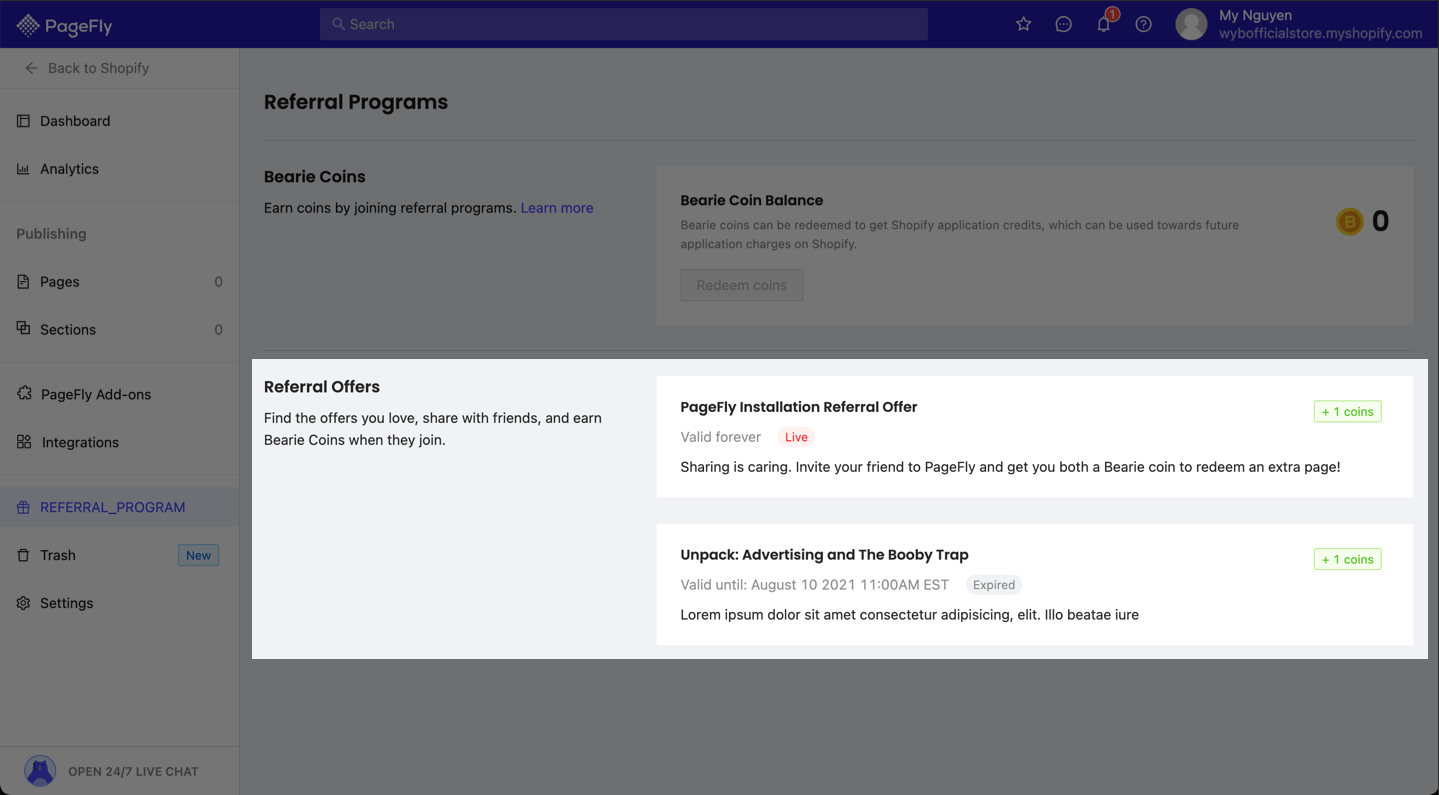Click the user avatar picture
The image size is (1439, 795).
point(1191,24)
